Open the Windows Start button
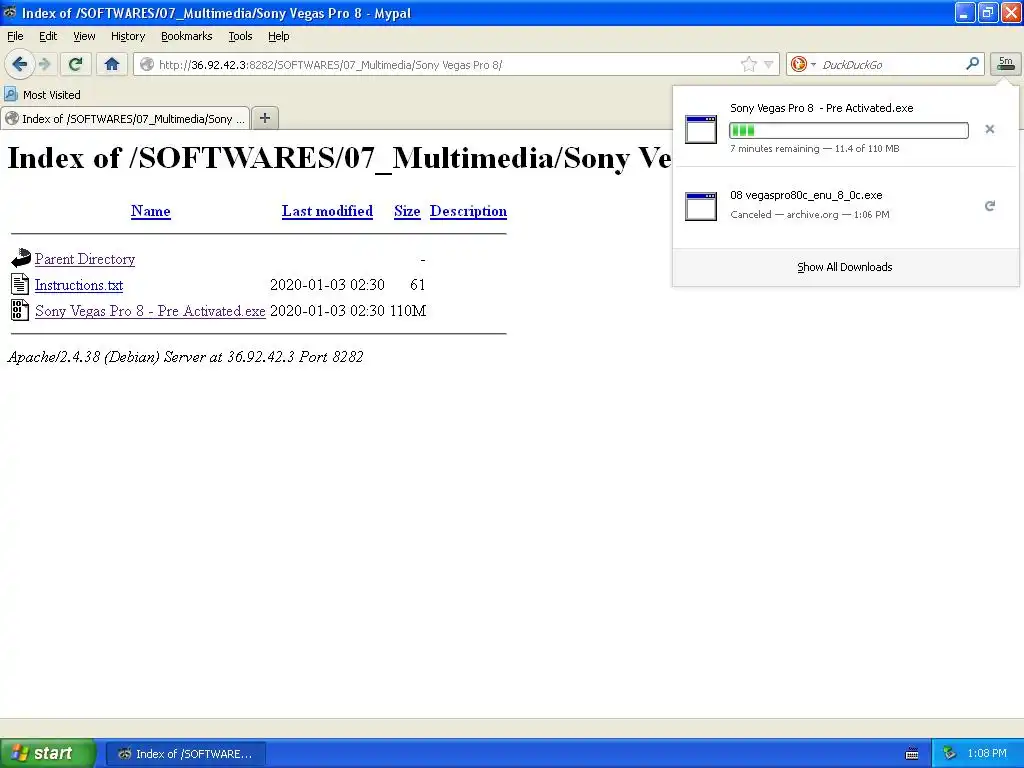The height and width of the screenshot is (768, 1024). (x=47, y=753)
